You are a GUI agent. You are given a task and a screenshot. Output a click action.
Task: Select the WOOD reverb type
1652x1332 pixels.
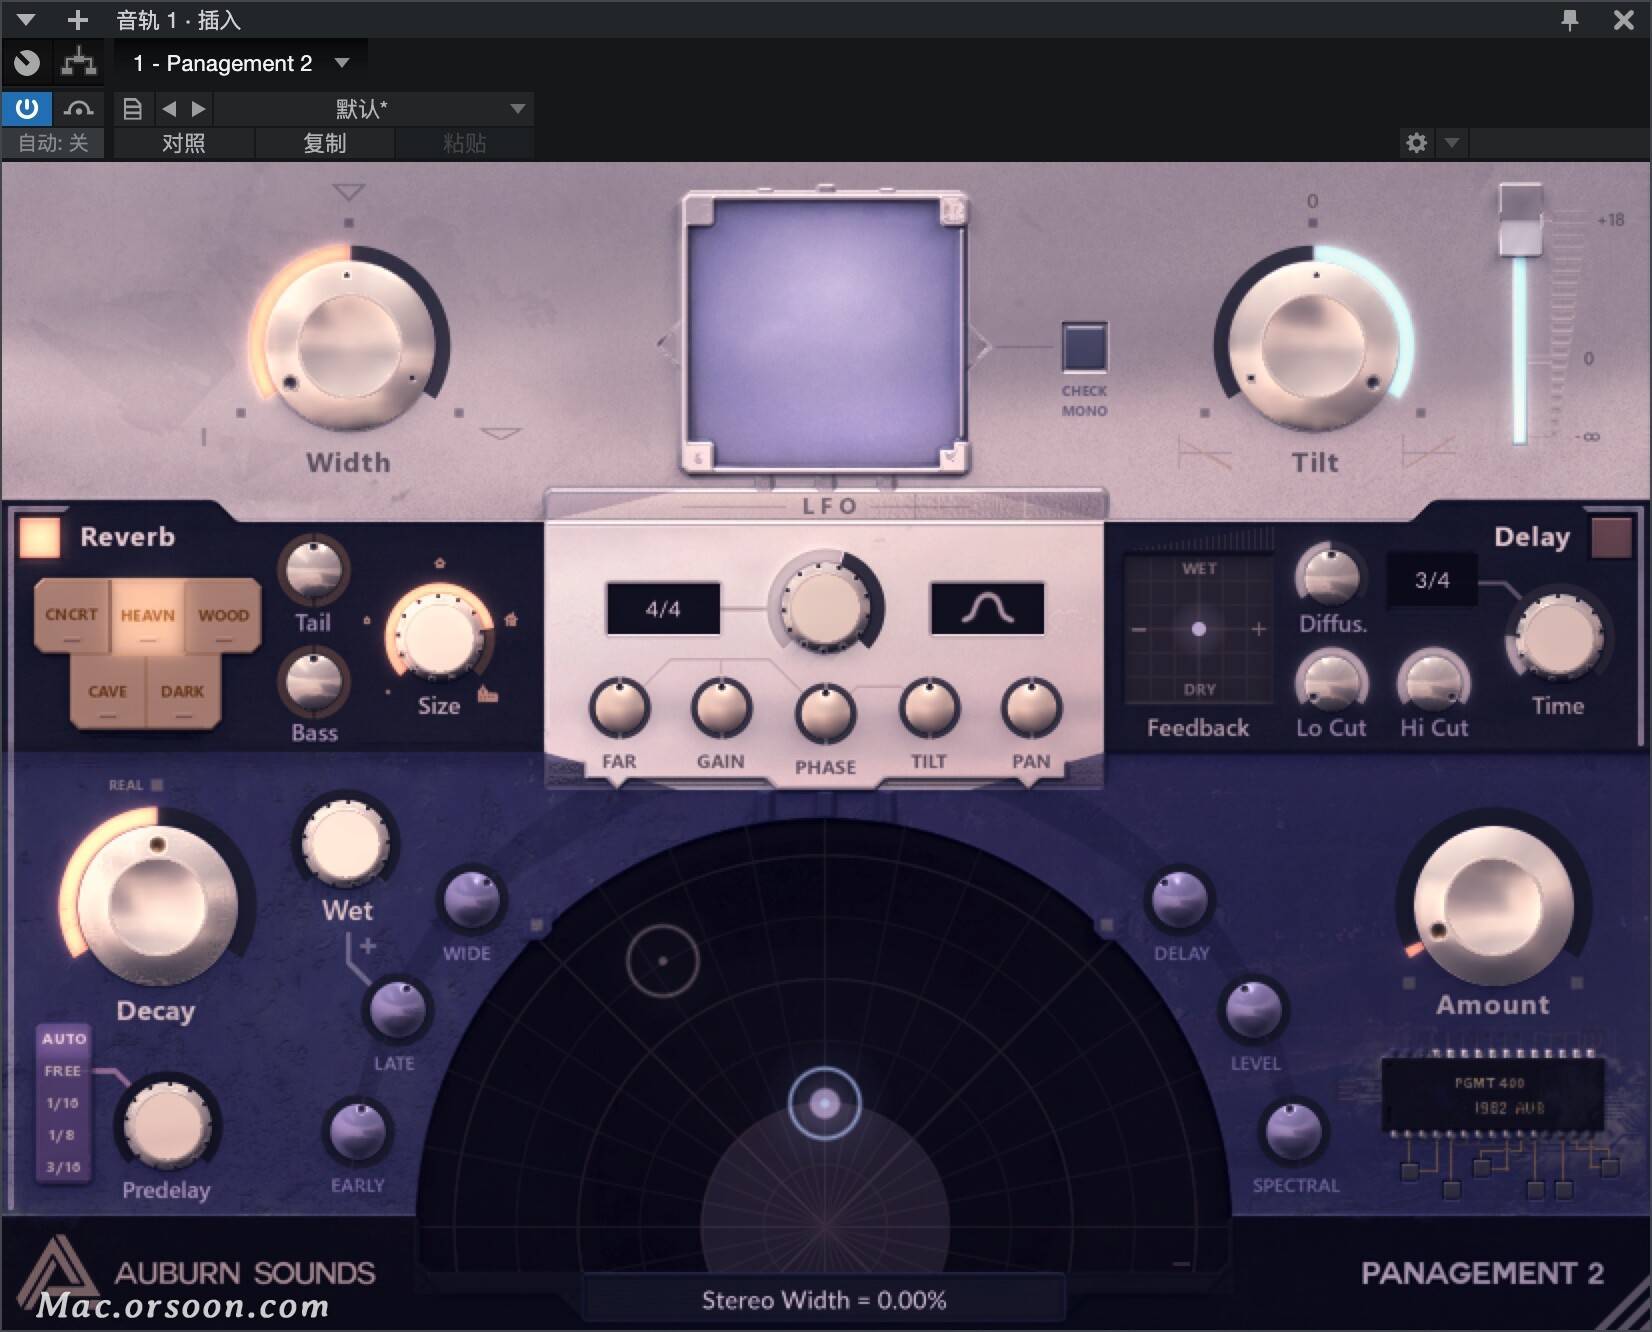click(223, 615)
